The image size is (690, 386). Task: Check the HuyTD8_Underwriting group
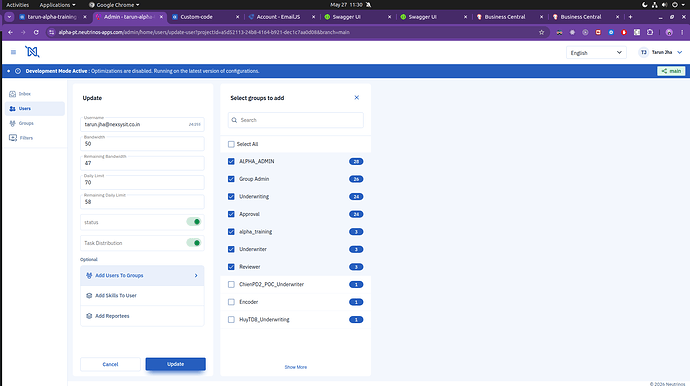pos(231,320)
